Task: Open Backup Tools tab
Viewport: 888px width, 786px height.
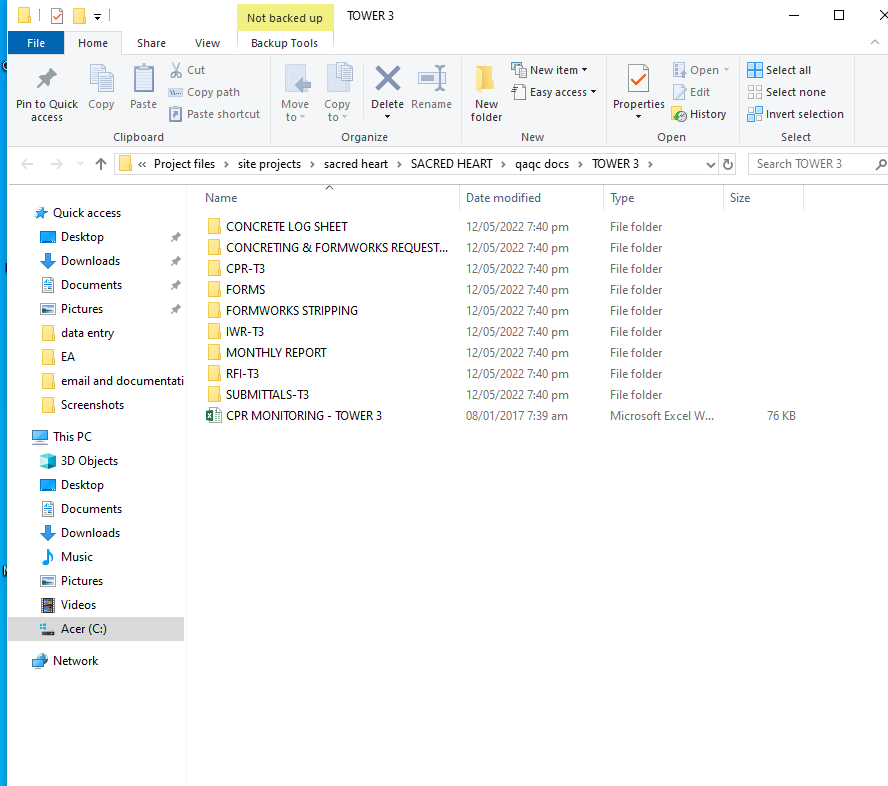Action: pyautogui.click(x=284, y=43)
